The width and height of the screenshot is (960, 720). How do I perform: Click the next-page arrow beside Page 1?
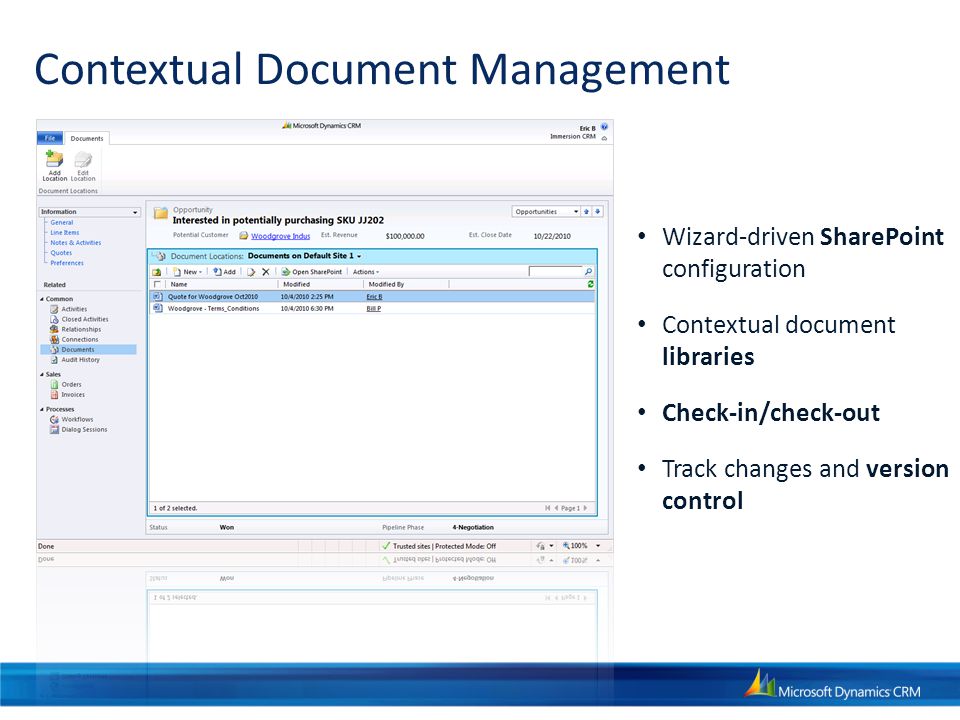[x=585, y=508]
